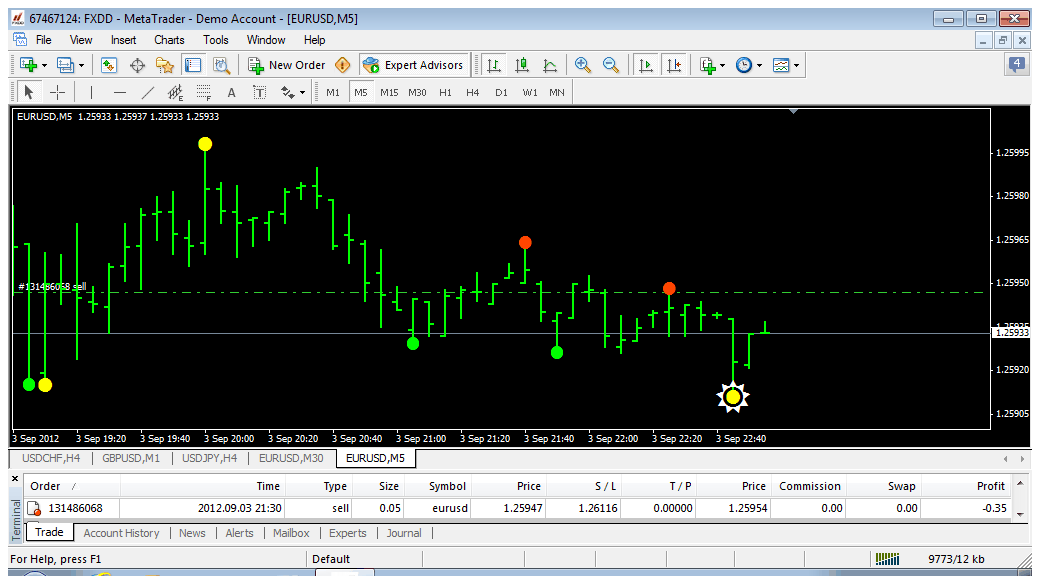Click the chart shift triangle marker
Viewport: 1040px width, 576px height.
point(793,111)
